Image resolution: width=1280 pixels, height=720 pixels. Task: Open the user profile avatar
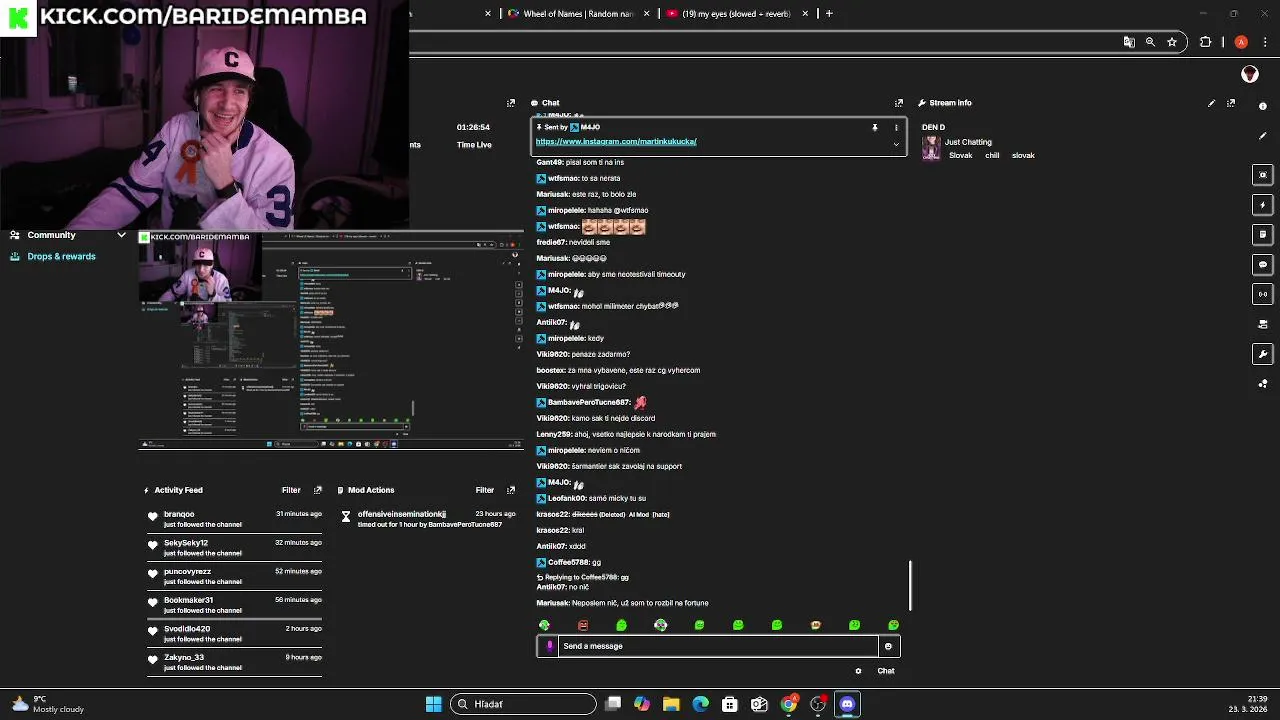1249,74
